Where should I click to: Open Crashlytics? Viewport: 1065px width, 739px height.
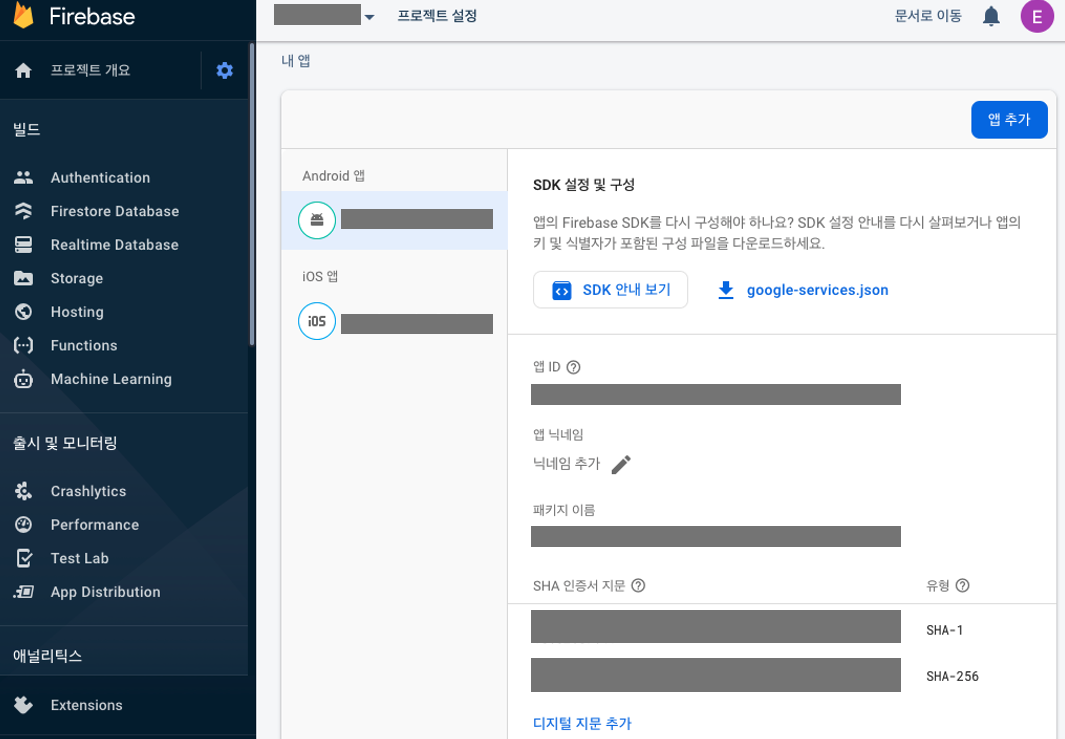coord(88,491)
